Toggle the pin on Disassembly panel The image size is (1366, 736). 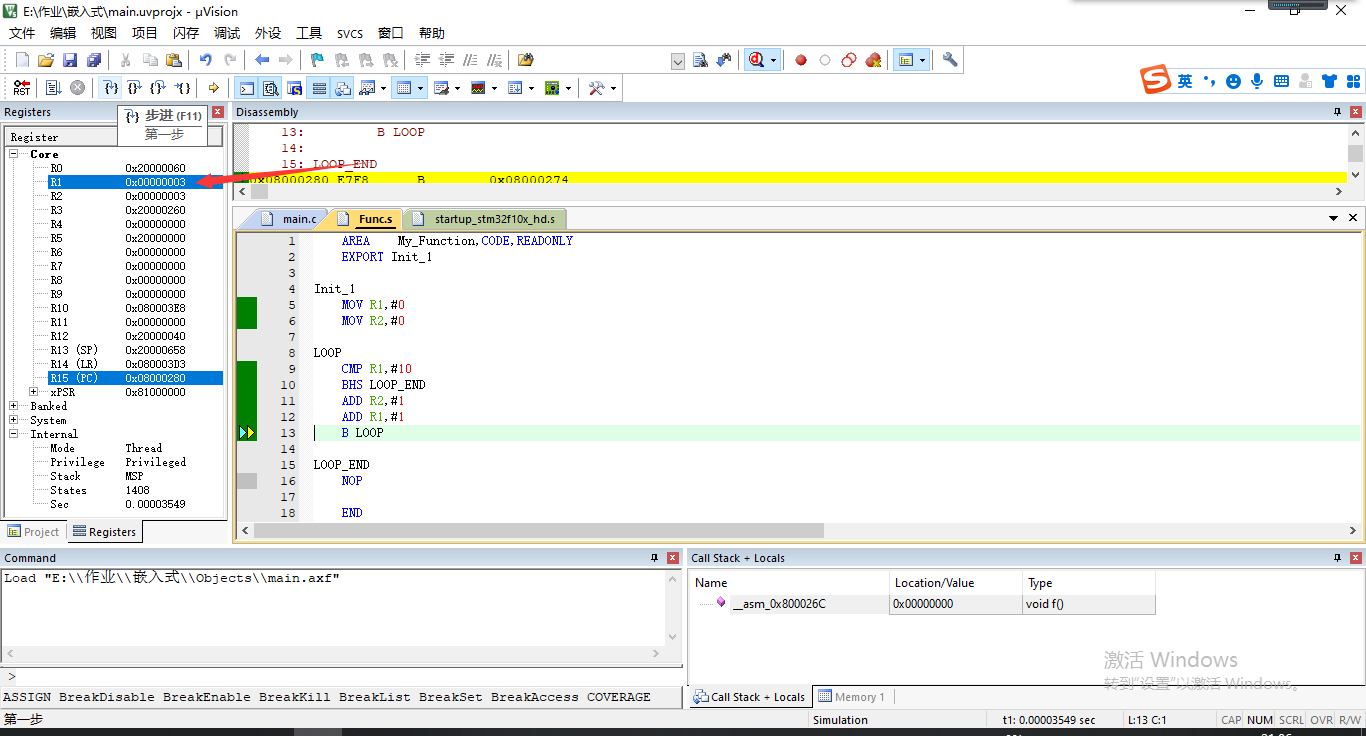1337,111
